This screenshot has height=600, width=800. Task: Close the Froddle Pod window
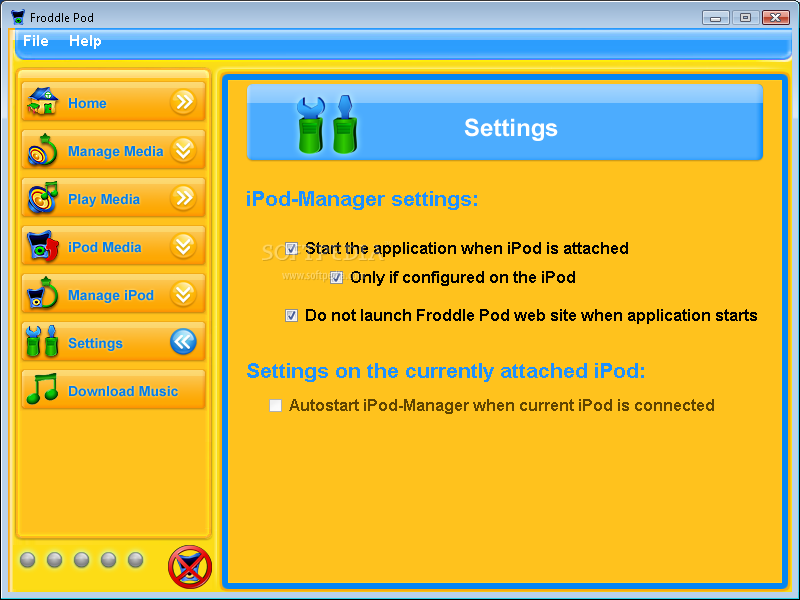point(776,18)
